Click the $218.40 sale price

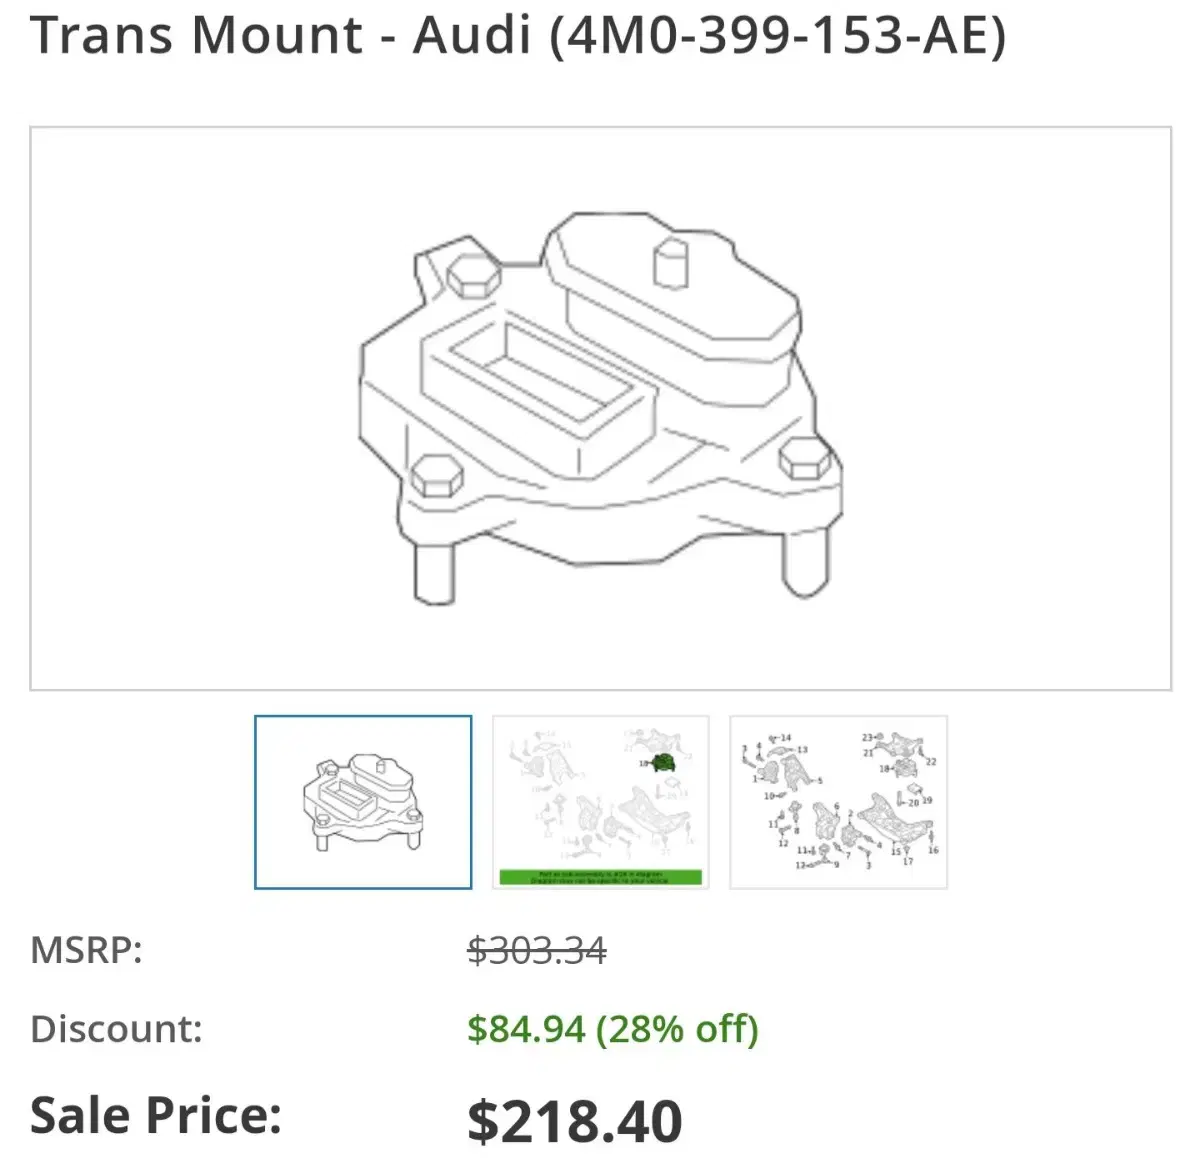pos(575,1120)
